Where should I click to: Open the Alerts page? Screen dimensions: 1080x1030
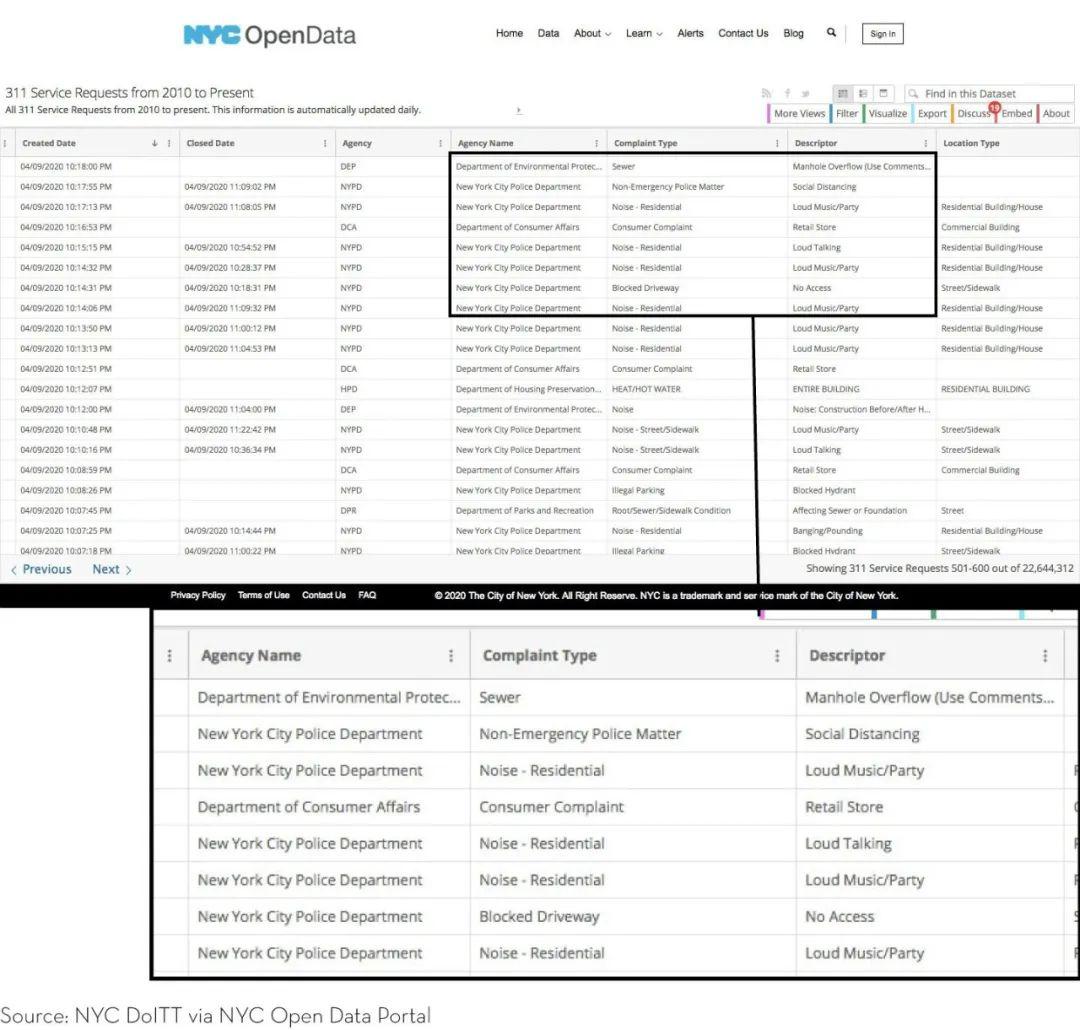coord(690,33)
